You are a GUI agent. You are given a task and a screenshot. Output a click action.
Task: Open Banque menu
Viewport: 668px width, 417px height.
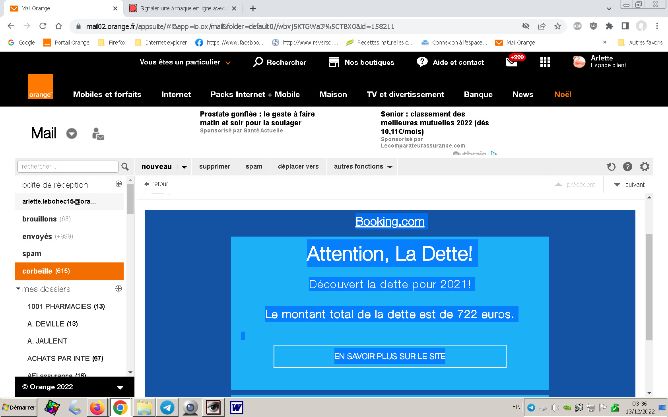(478, 94)
